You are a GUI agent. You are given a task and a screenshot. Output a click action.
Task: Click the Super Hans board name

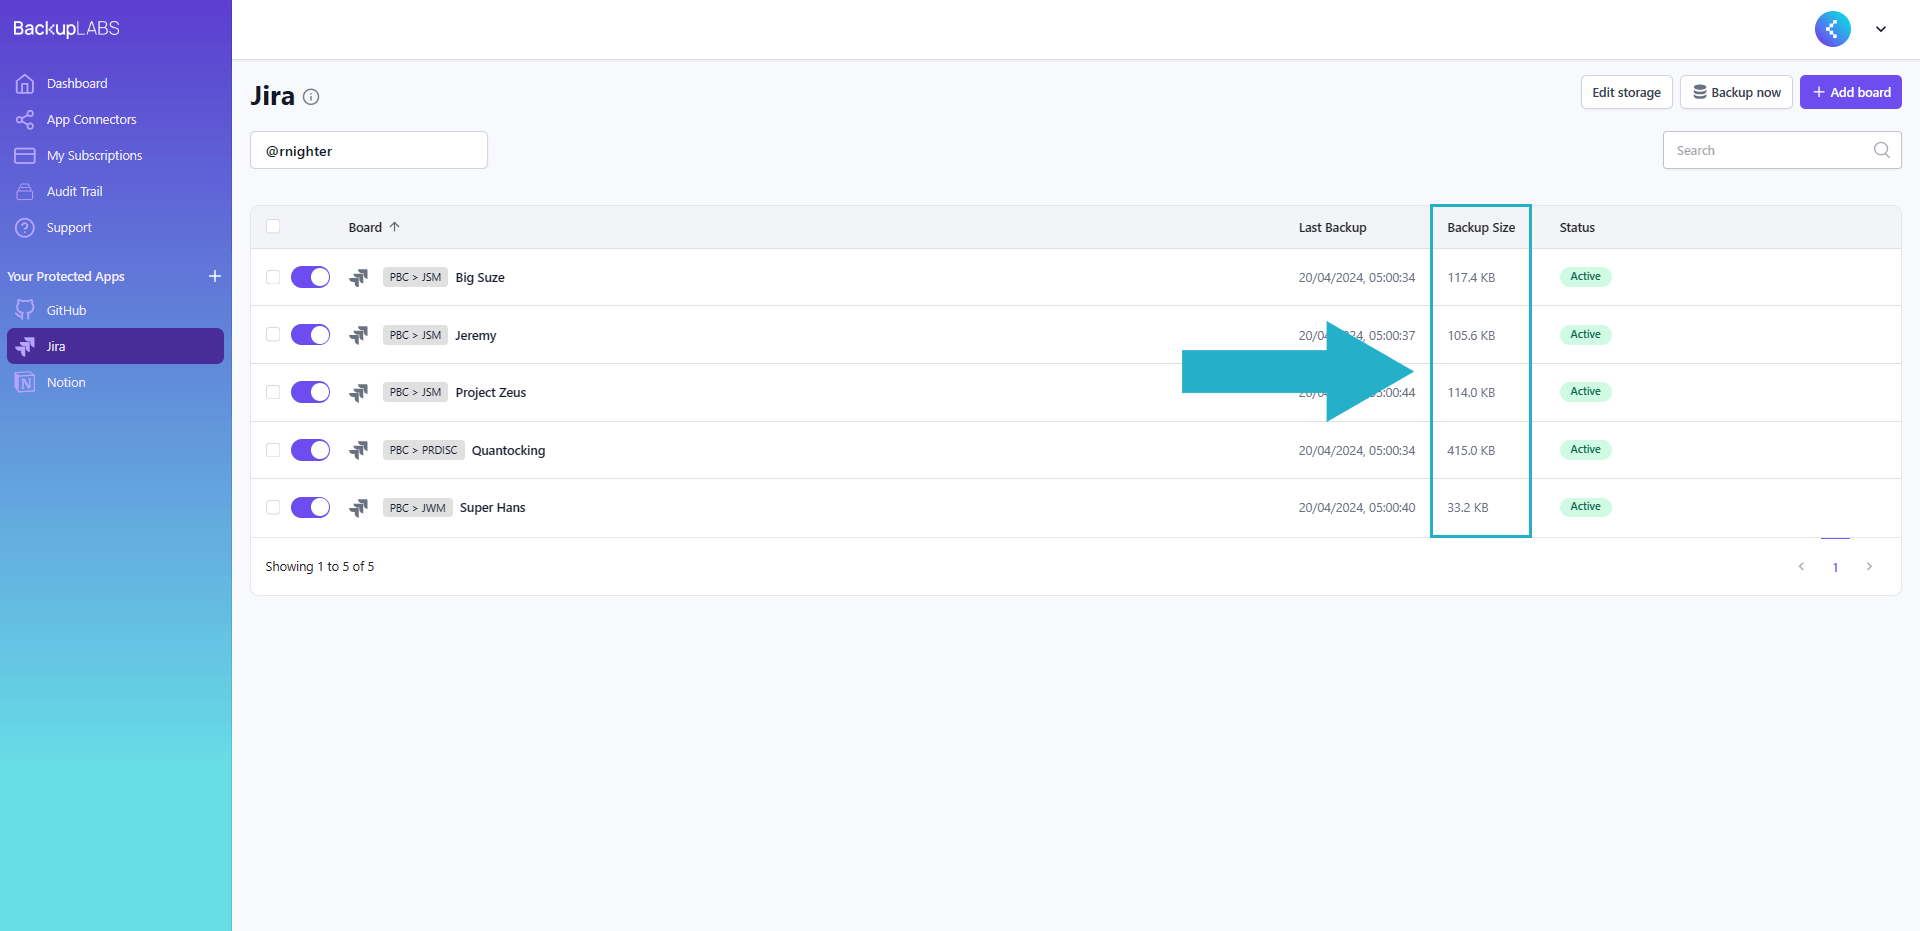[x=492, y=508]
